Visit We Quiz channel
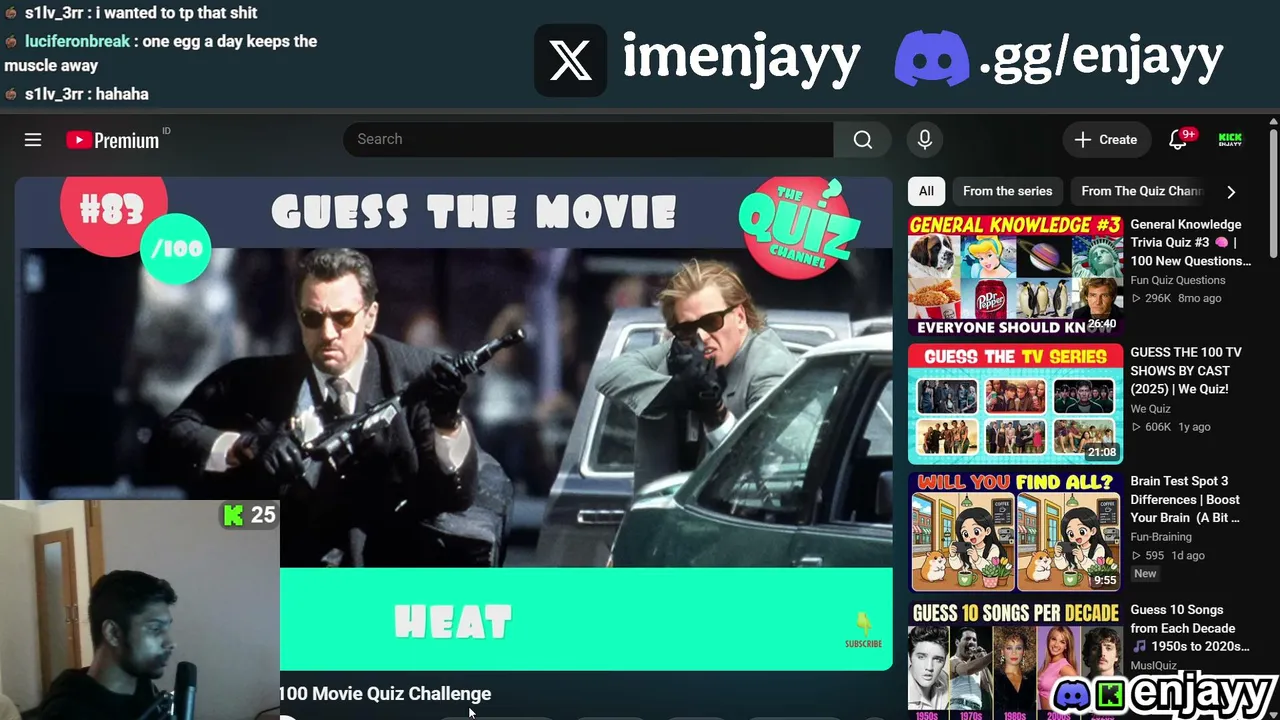Viewport: 1280px width, 720px height. (x=1150, y=408)
